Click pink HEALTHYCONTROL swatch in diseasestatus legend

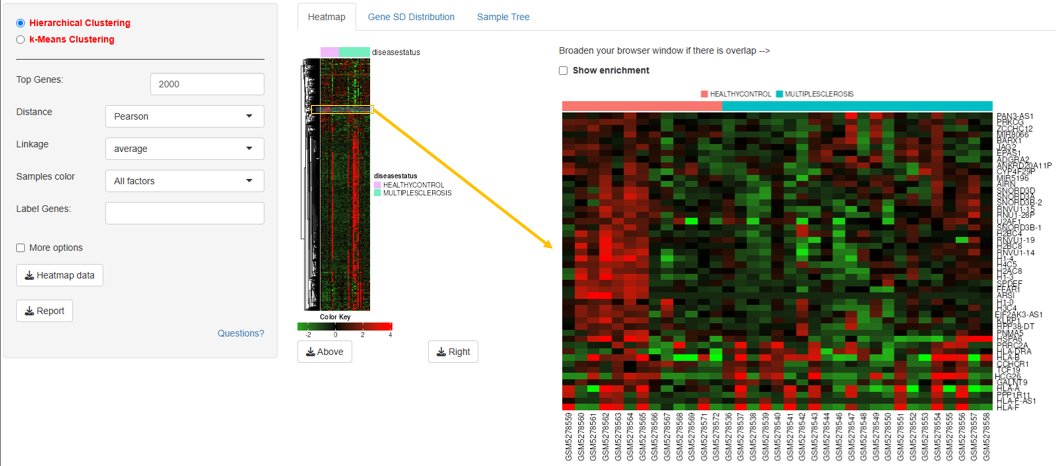[378, 185]
